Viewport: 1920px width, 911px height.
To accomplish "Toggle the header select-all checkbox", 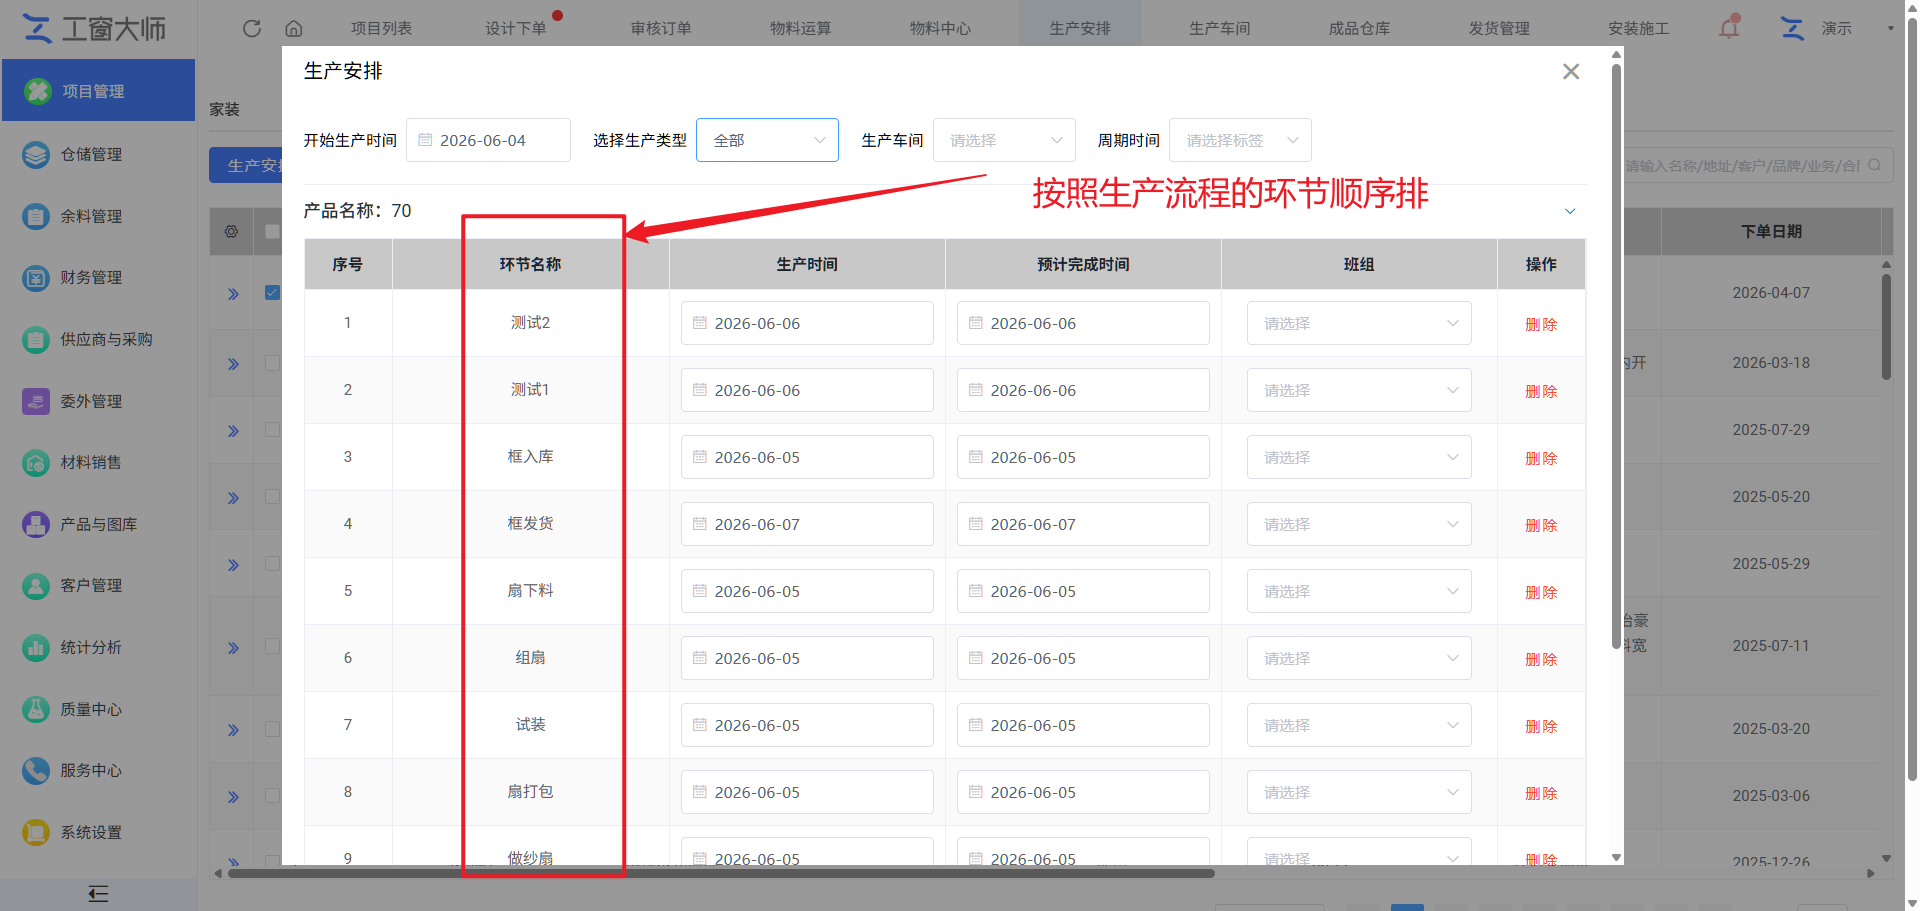I will (x=272, y=231).
